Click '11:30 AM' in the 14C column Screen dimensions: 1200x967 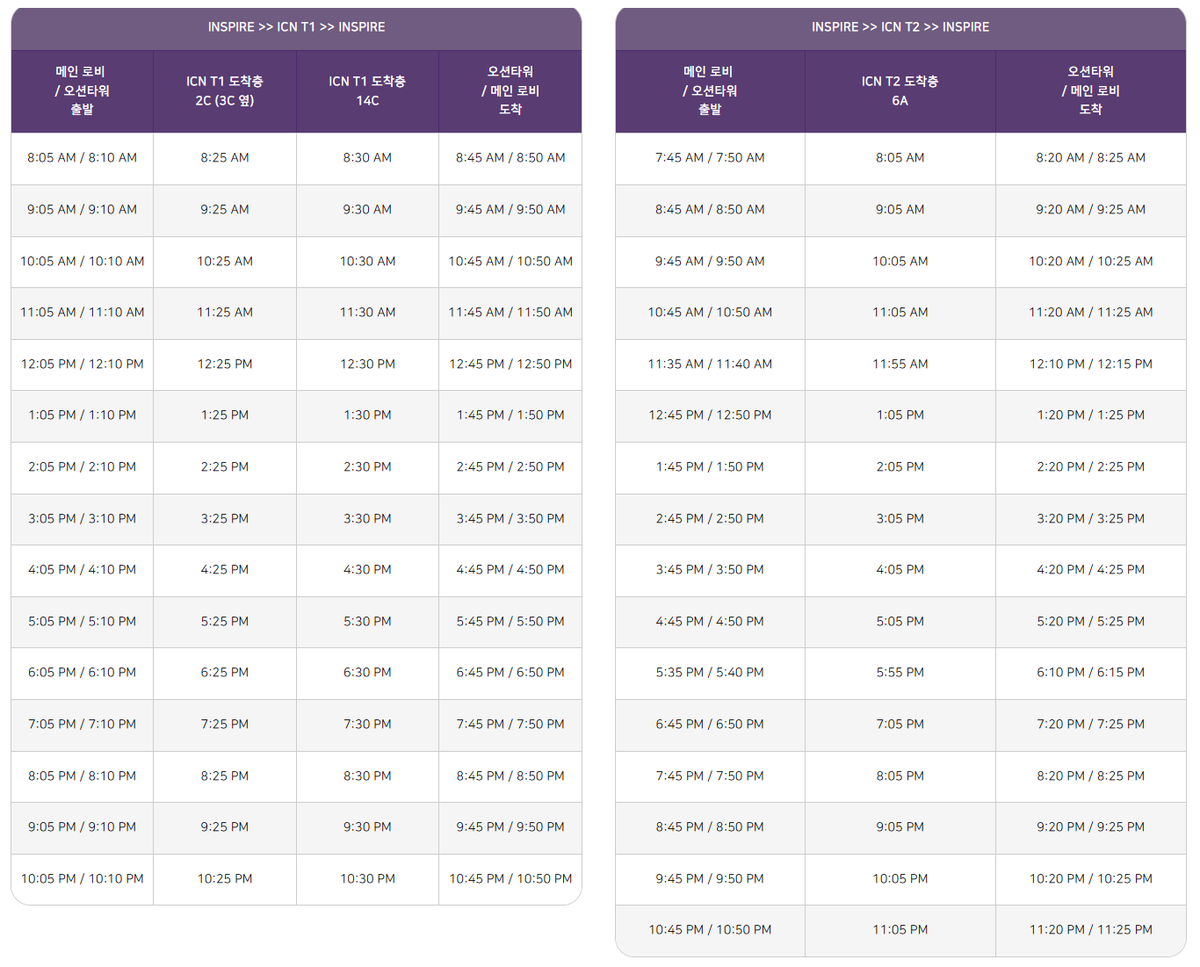tap(367, 313)
